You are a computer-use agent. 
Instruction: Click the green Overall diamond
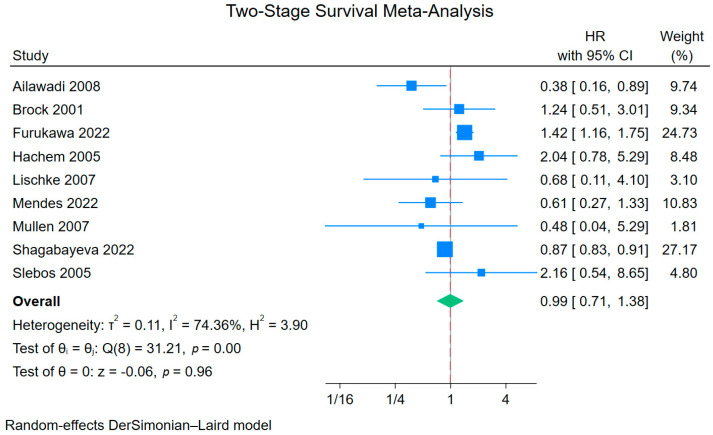[x=450, y=301]
